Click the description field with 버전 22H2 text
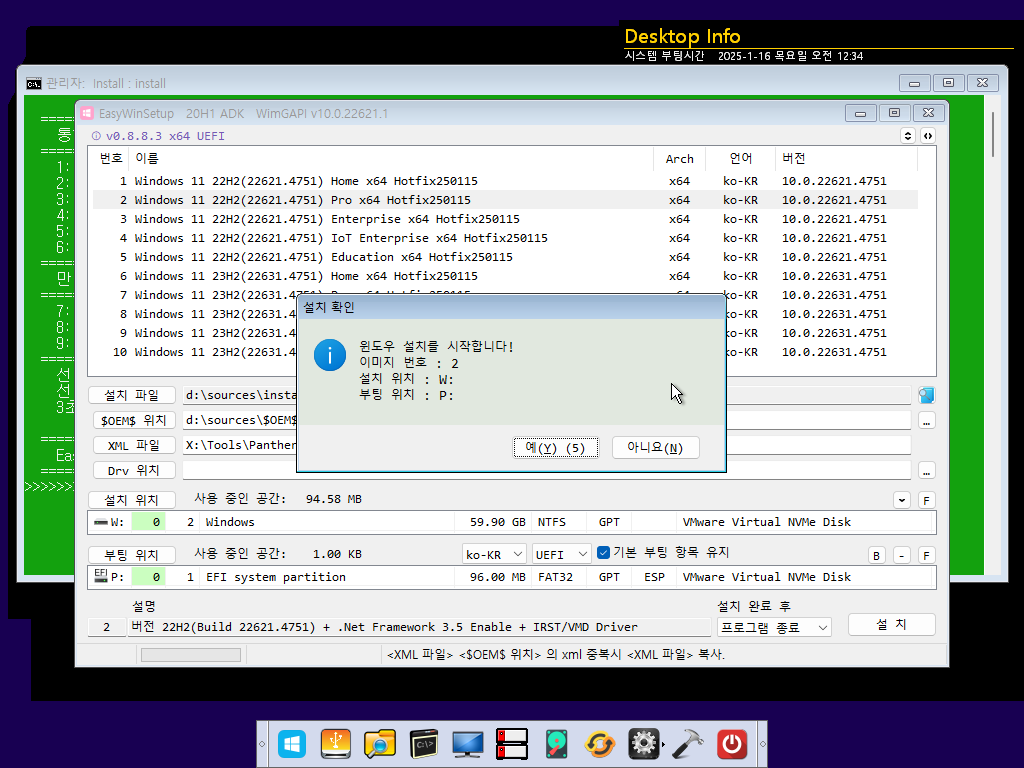 [419, 627]
